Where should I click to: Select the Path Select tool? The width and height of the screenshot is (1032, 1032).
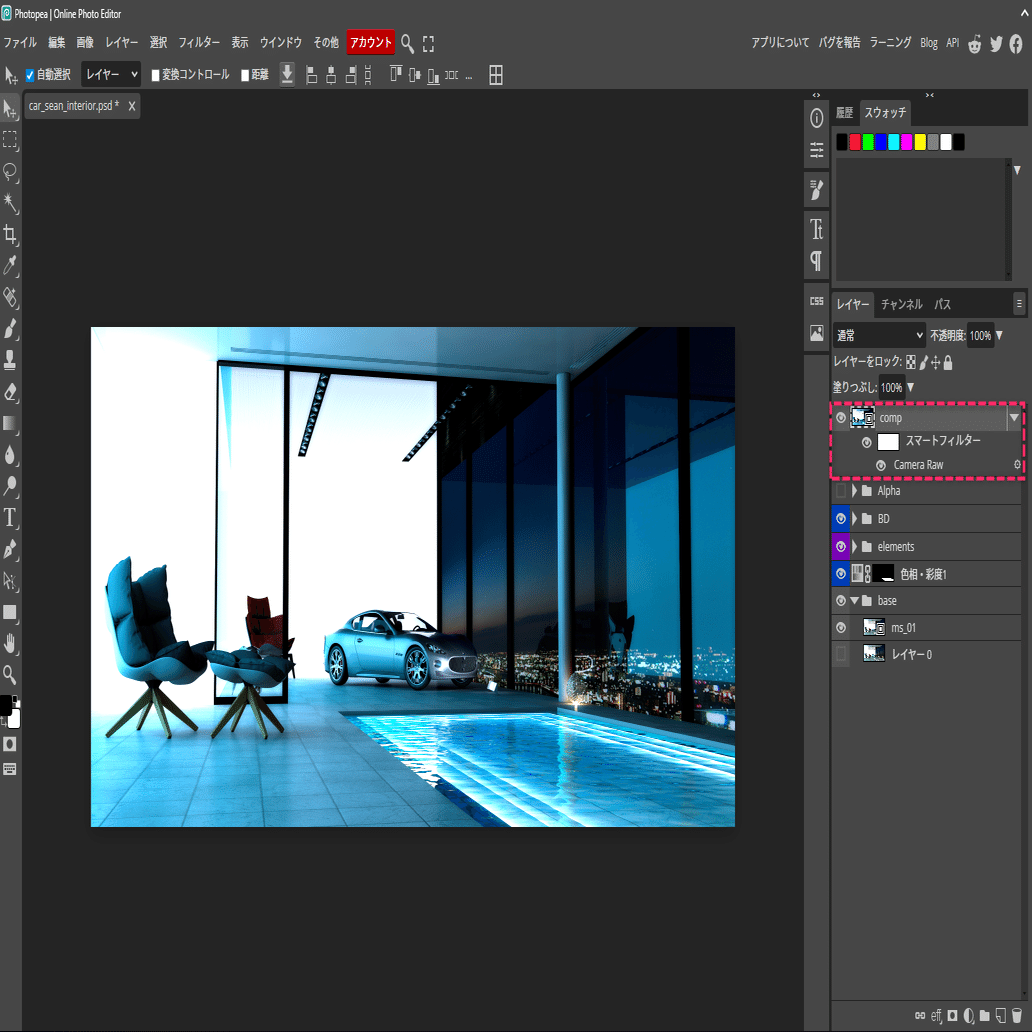click(x=10, y=581)
